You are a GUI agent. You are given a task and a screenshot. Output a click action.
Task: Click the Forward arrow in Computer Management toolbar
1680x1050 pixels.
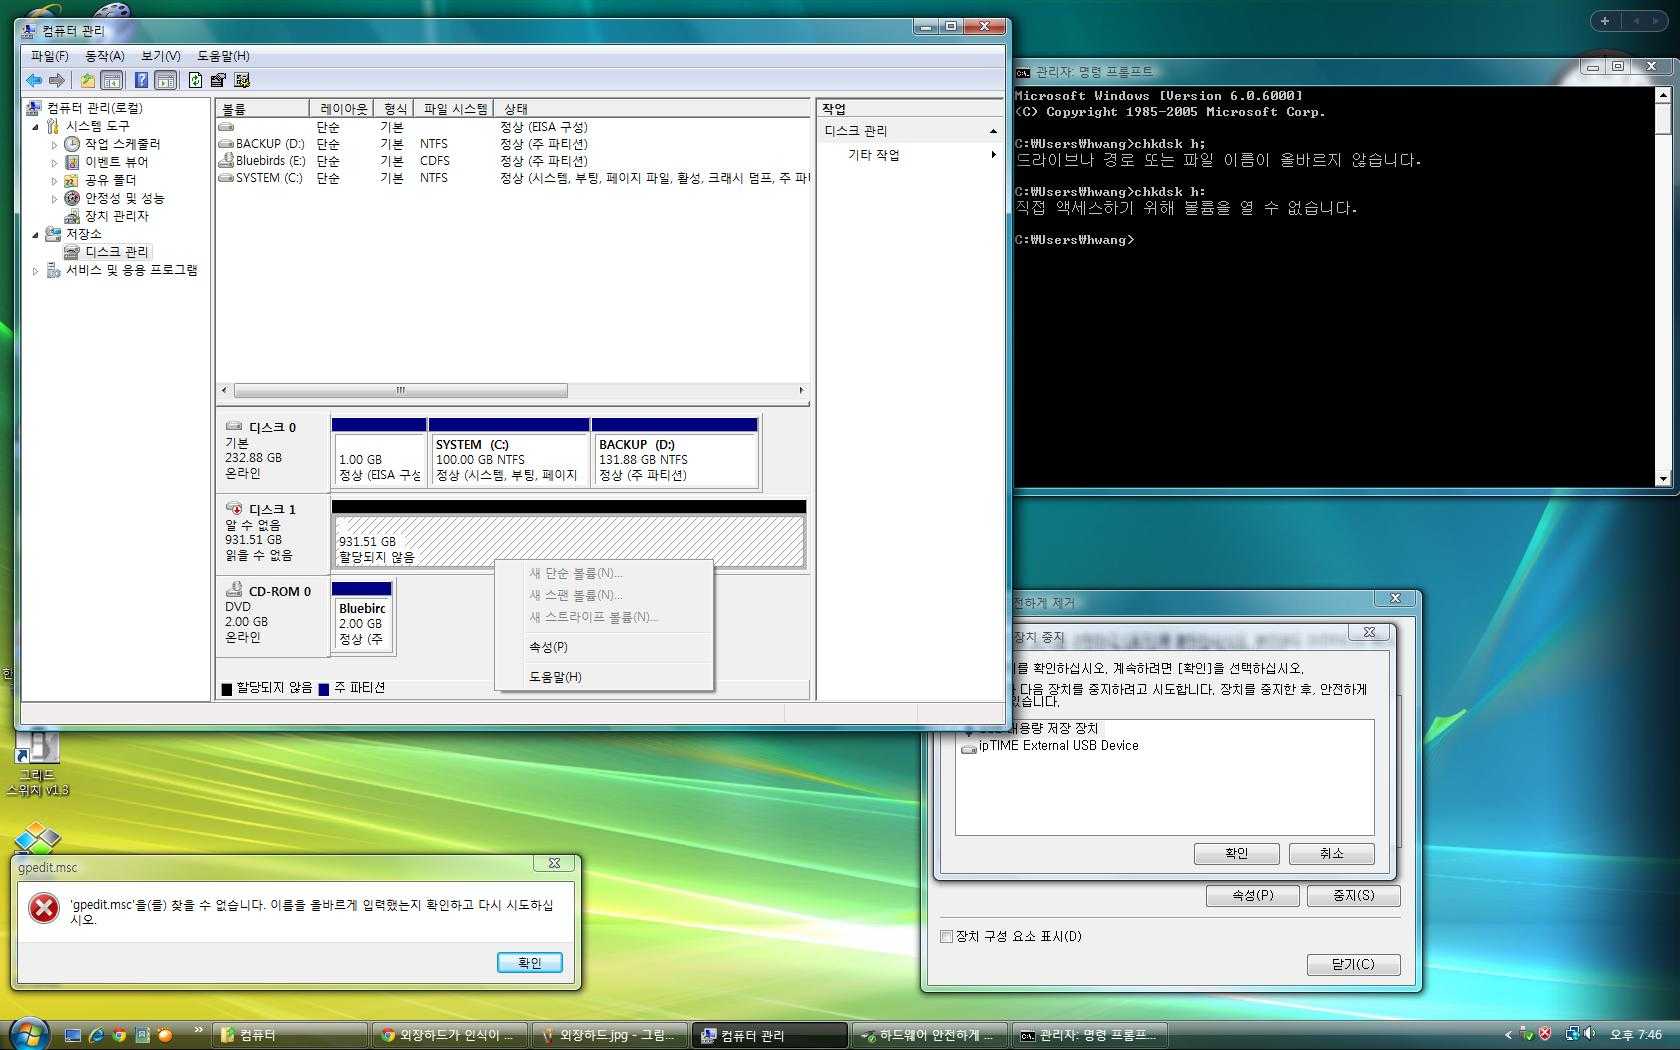click(x=57, y=80)
